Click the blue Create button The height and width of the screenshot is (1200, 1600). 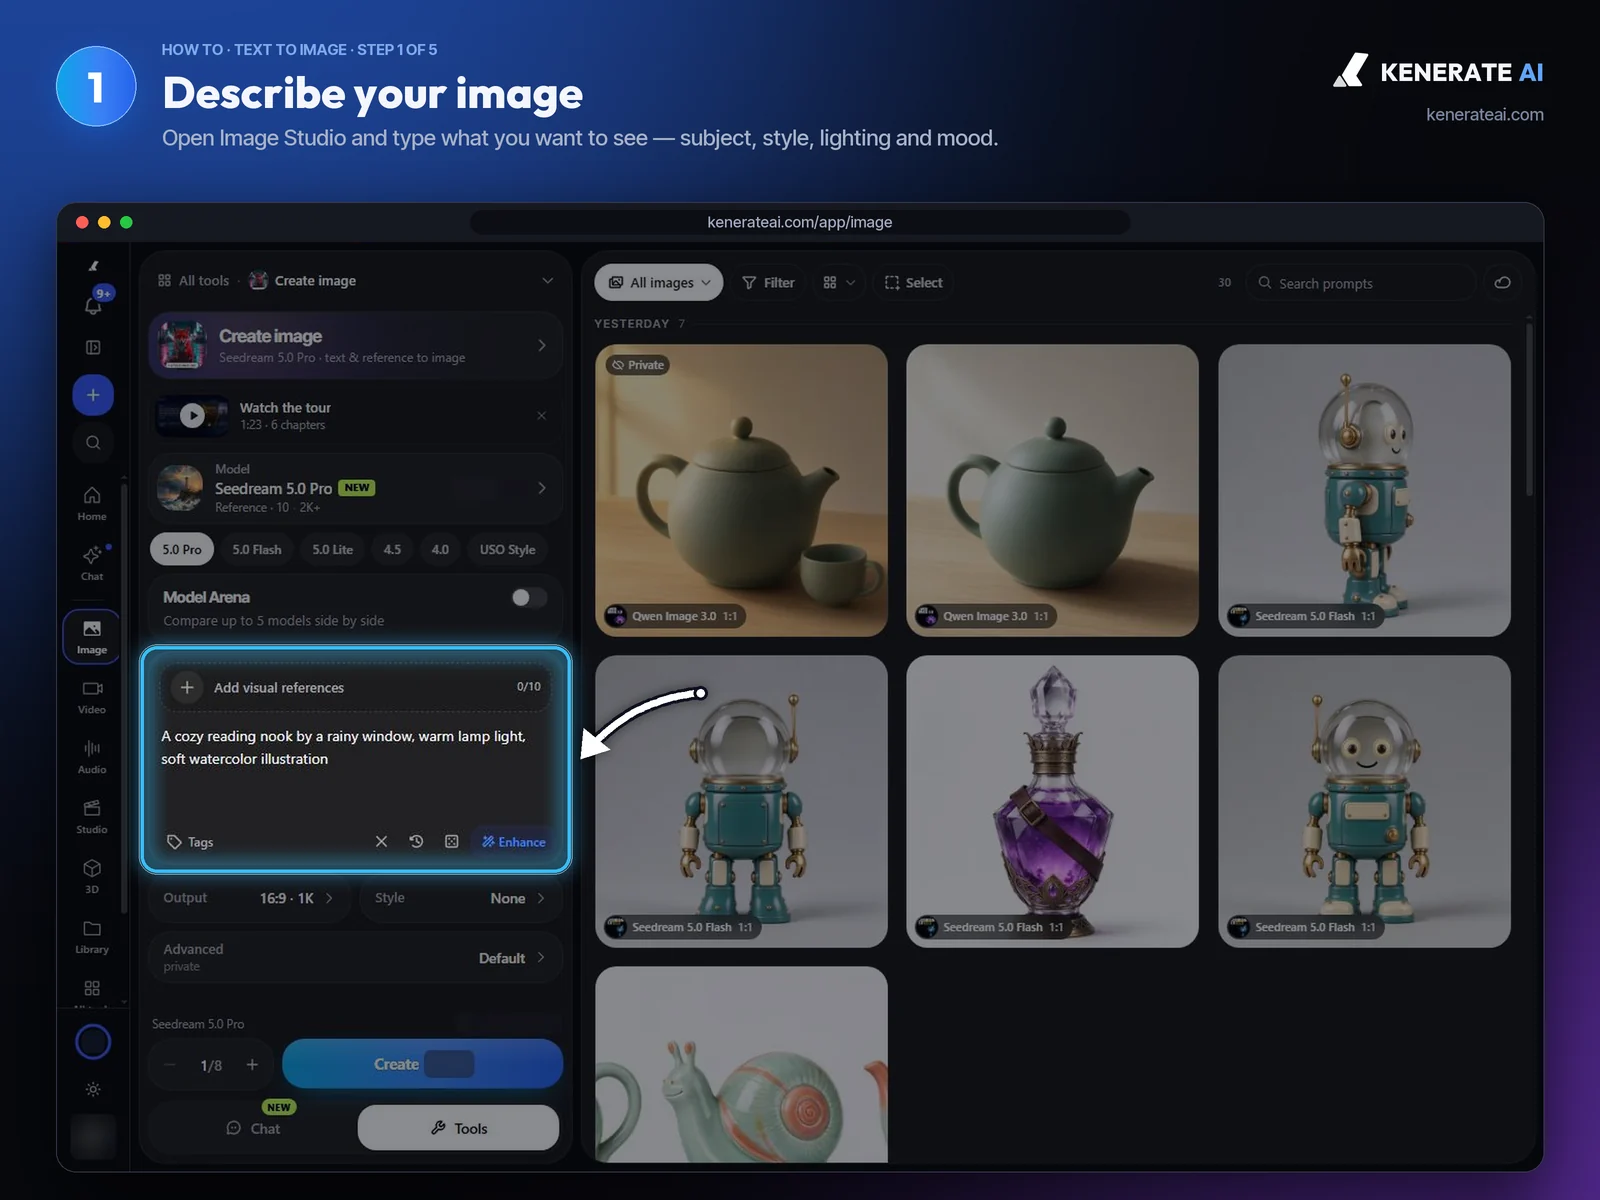tap(422, 1064)
